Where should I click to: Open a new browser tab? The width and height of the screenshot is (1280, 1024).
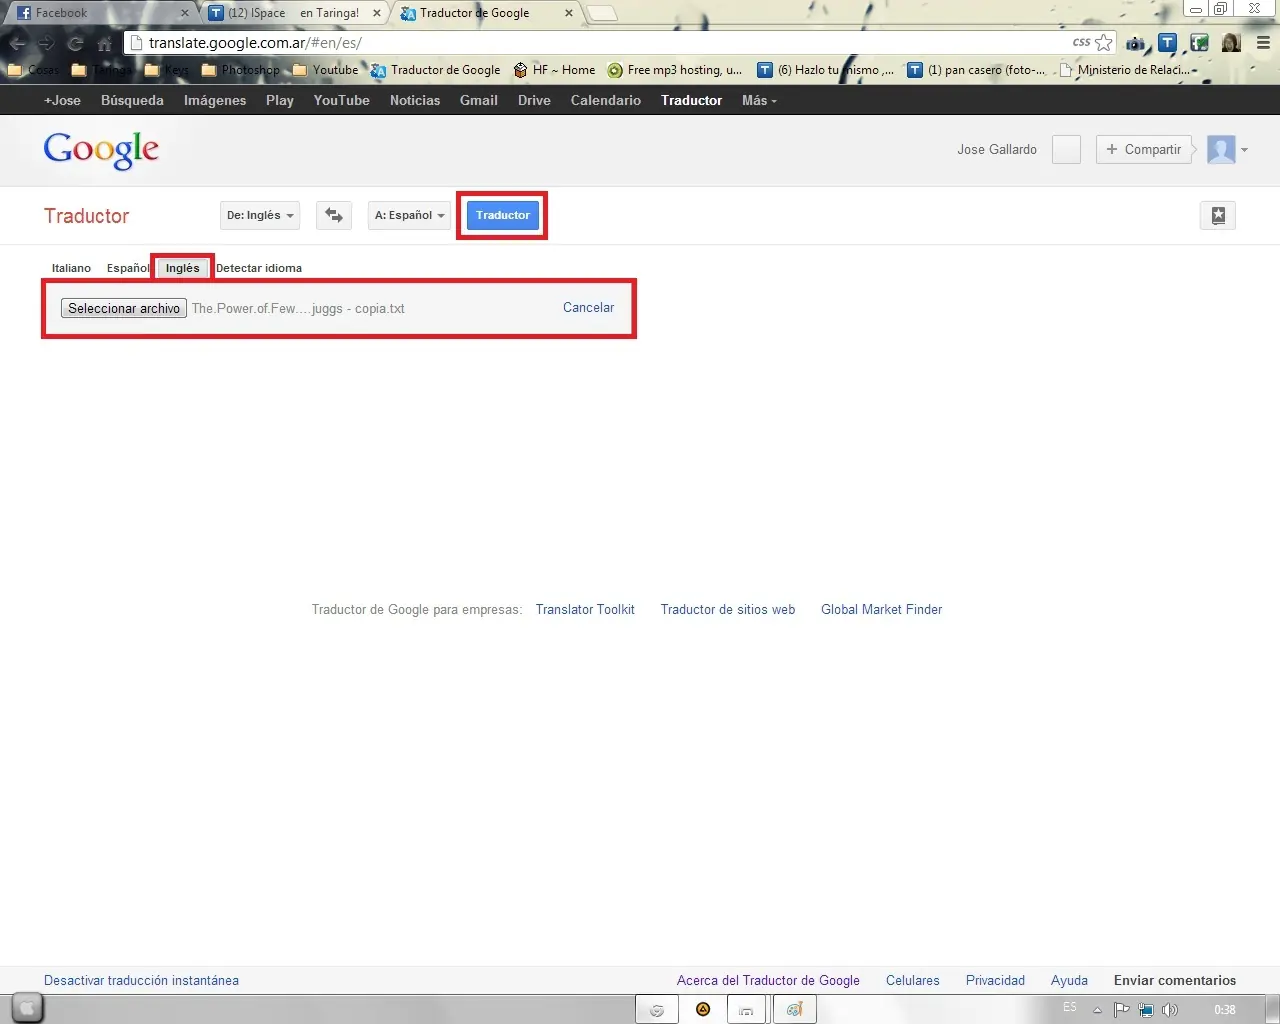coord(602,13)
